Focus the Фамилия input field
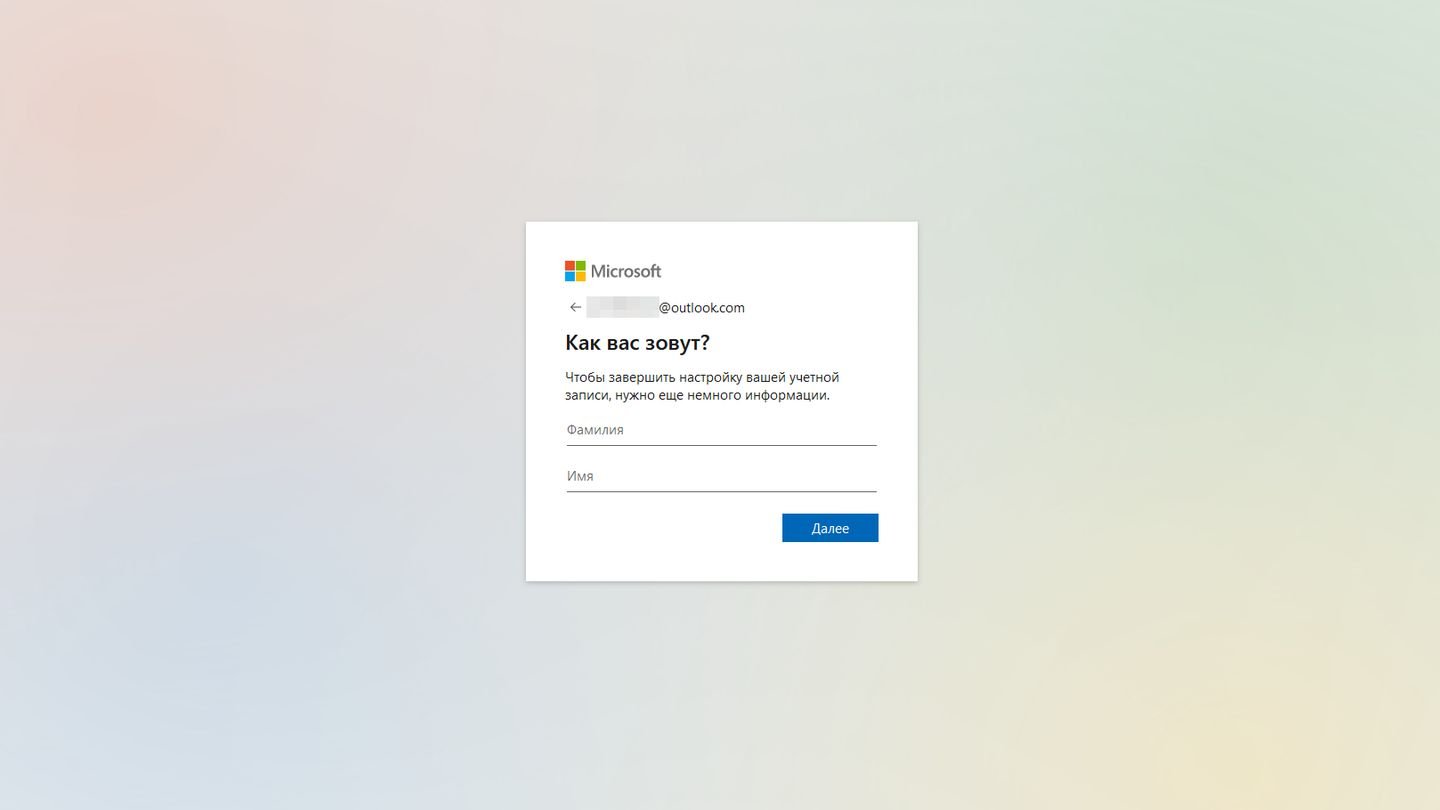The image size is (1440, 810). pos(721,431)
